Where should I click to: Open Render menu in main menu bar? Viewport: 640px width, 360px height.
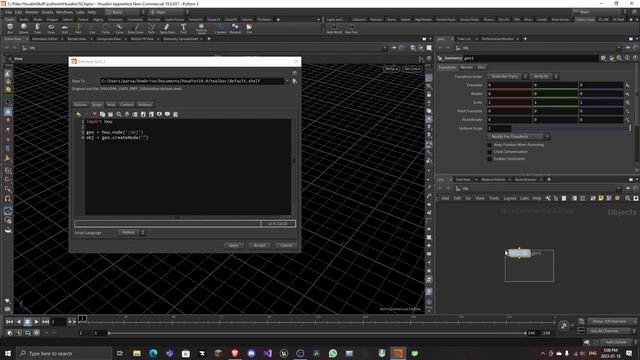point(31,12)
